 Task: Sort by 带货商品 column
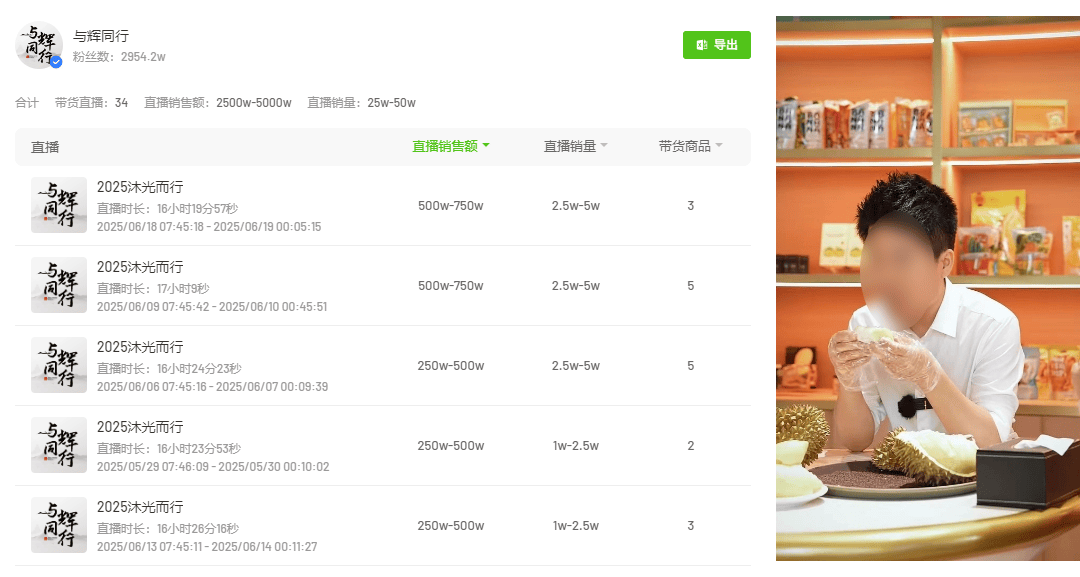click(x=690, y=146)
